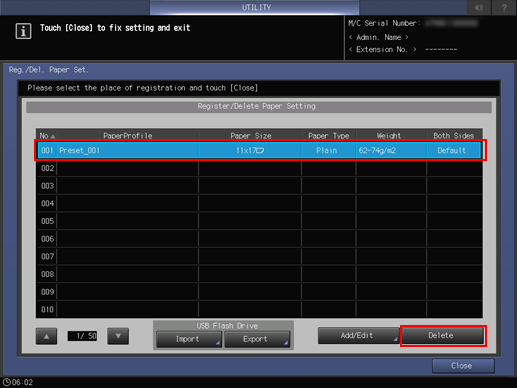Select empty registration slot 010
The width and height of the screenshot is (517, 388).
(259, 309)
